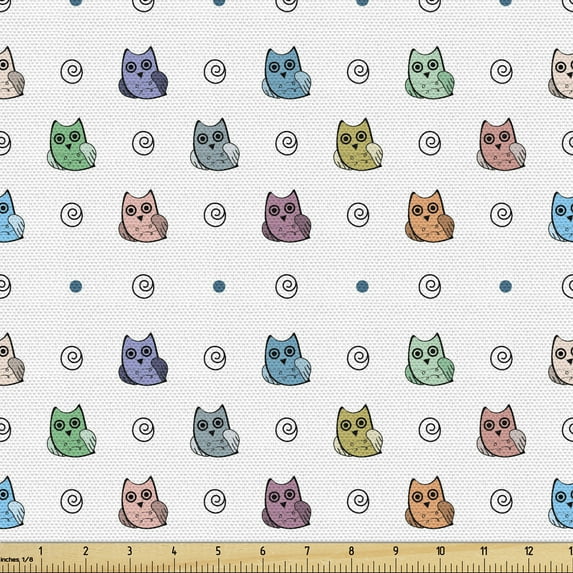Select the teal blue owl in the upper repeat
Viewport: 573px width, 573px height.
coord(286,73)
